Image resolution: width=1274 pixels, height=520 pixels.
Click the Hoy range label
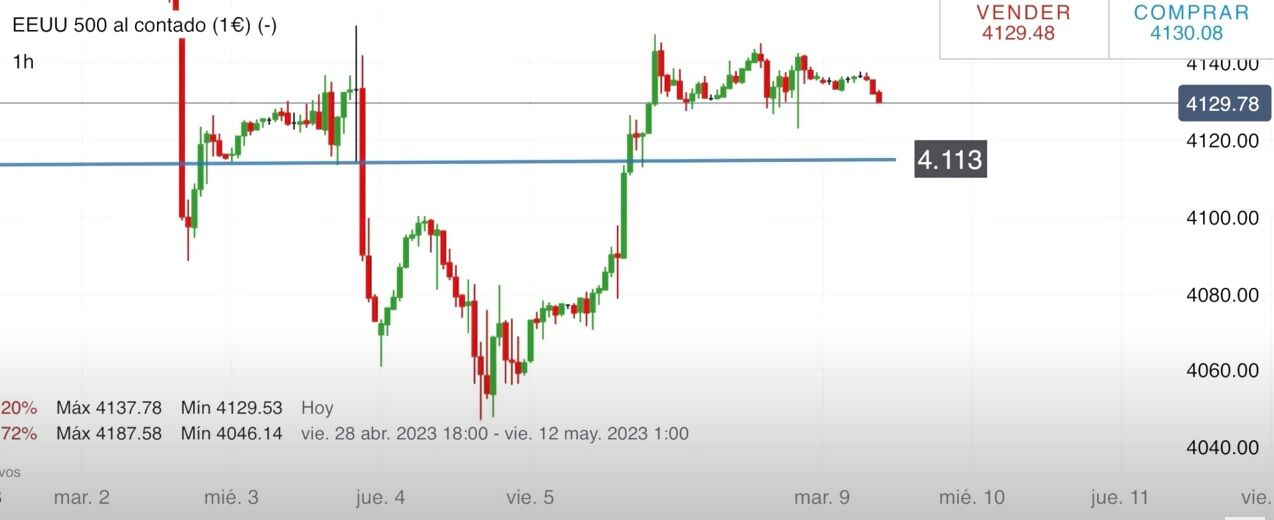coord(317,408)
